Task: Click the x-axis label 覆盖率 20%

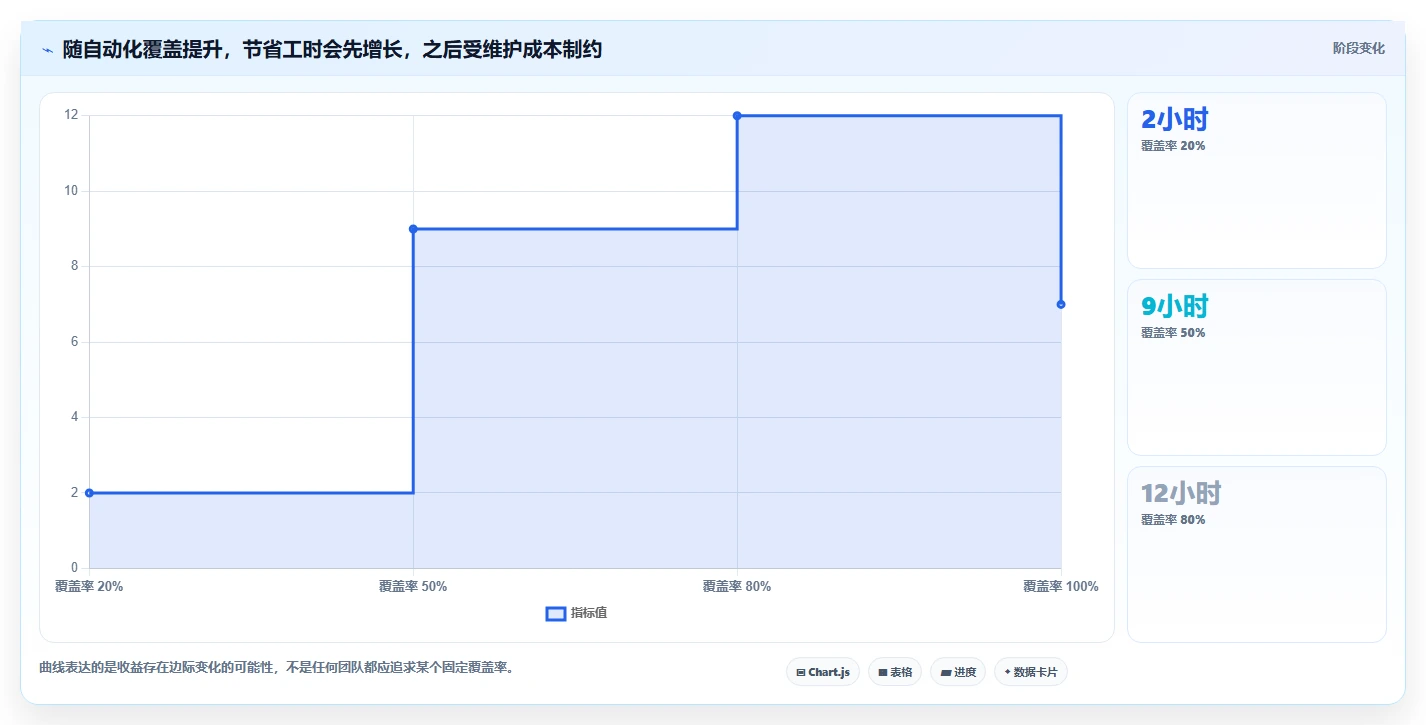Action: coord(89,587)
